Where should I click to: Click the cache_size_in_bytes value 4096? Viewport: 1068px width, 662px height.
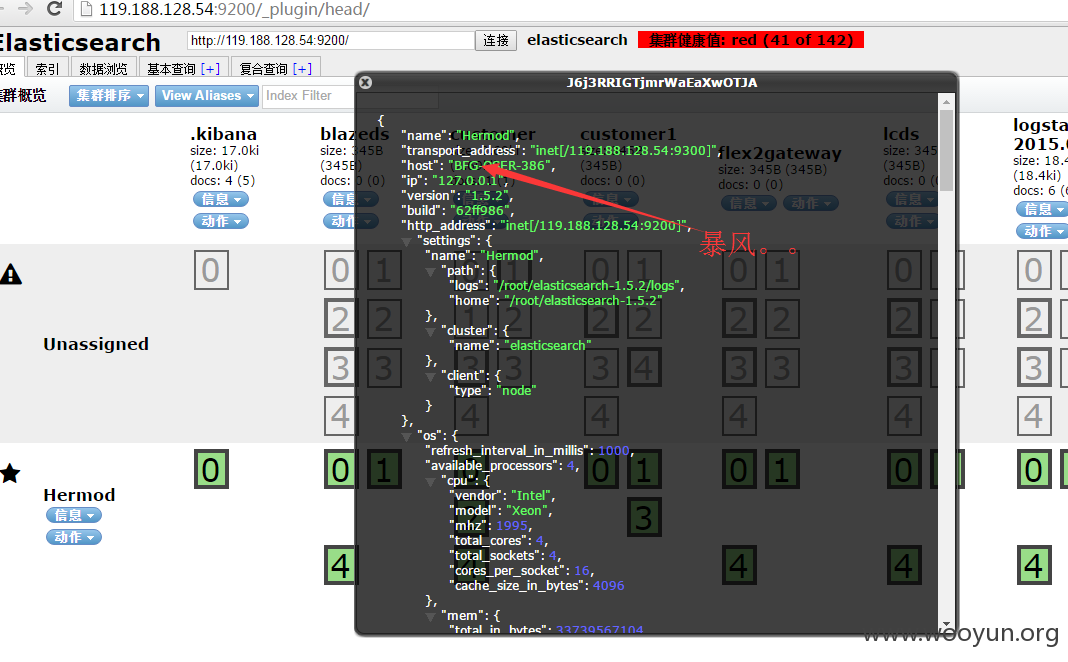click(x=608, y=586)
